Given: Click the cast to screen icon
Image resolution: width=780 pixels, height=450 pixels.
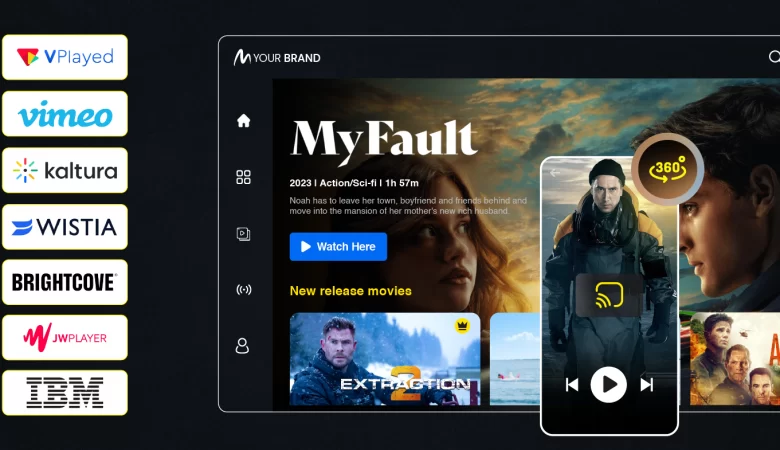Looking at the screenshot, I should (x=609, y=295).
